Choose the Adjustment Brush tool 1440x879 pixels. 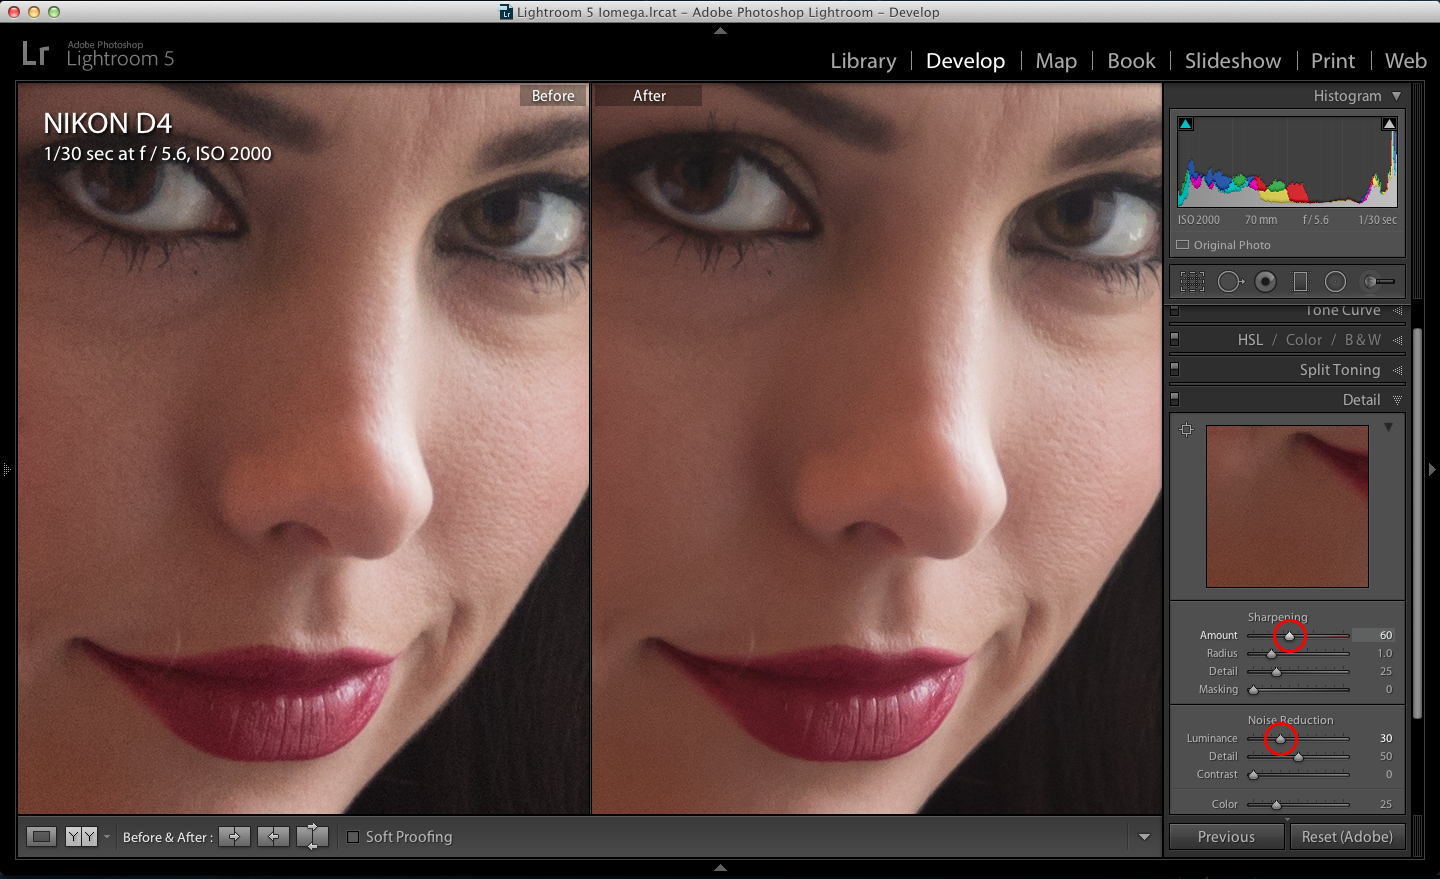[x=1379, y=282]
